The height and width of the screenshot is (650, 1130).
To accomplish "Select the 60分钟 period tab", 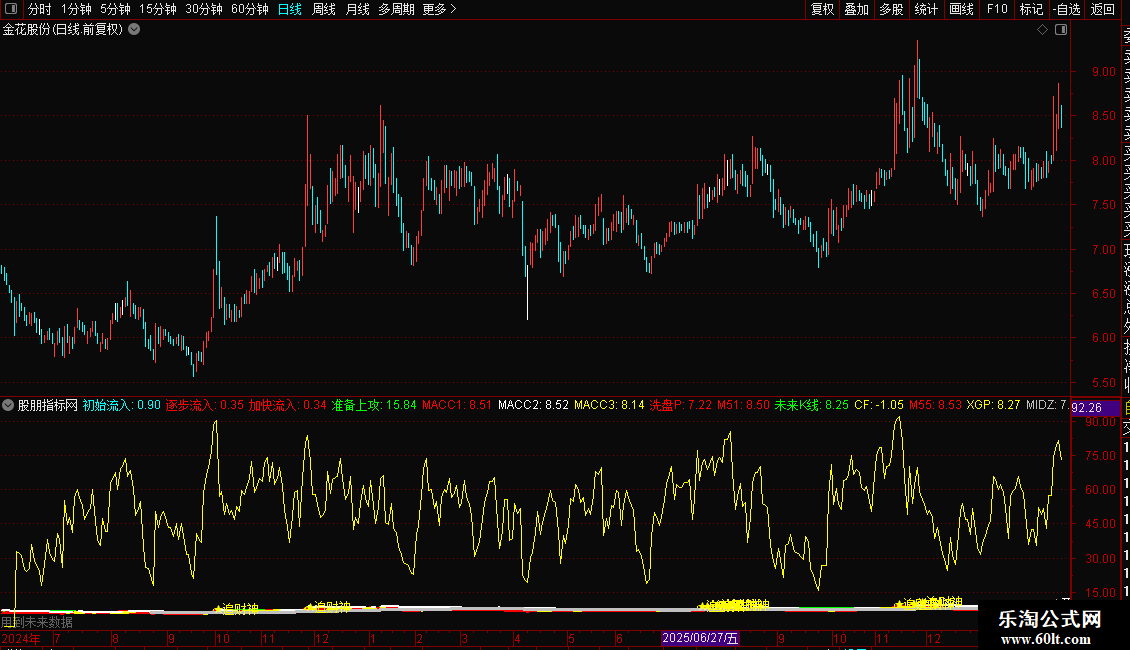I will tap(250, 9).
